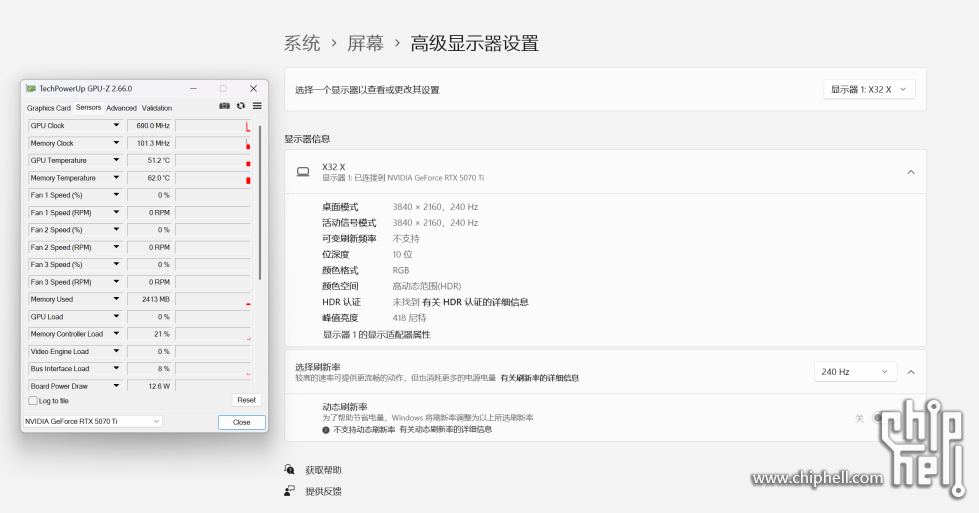Open the GPU Load sensor dropdown
This screenshot has width=979, height=513.
[x=116, y=316]
